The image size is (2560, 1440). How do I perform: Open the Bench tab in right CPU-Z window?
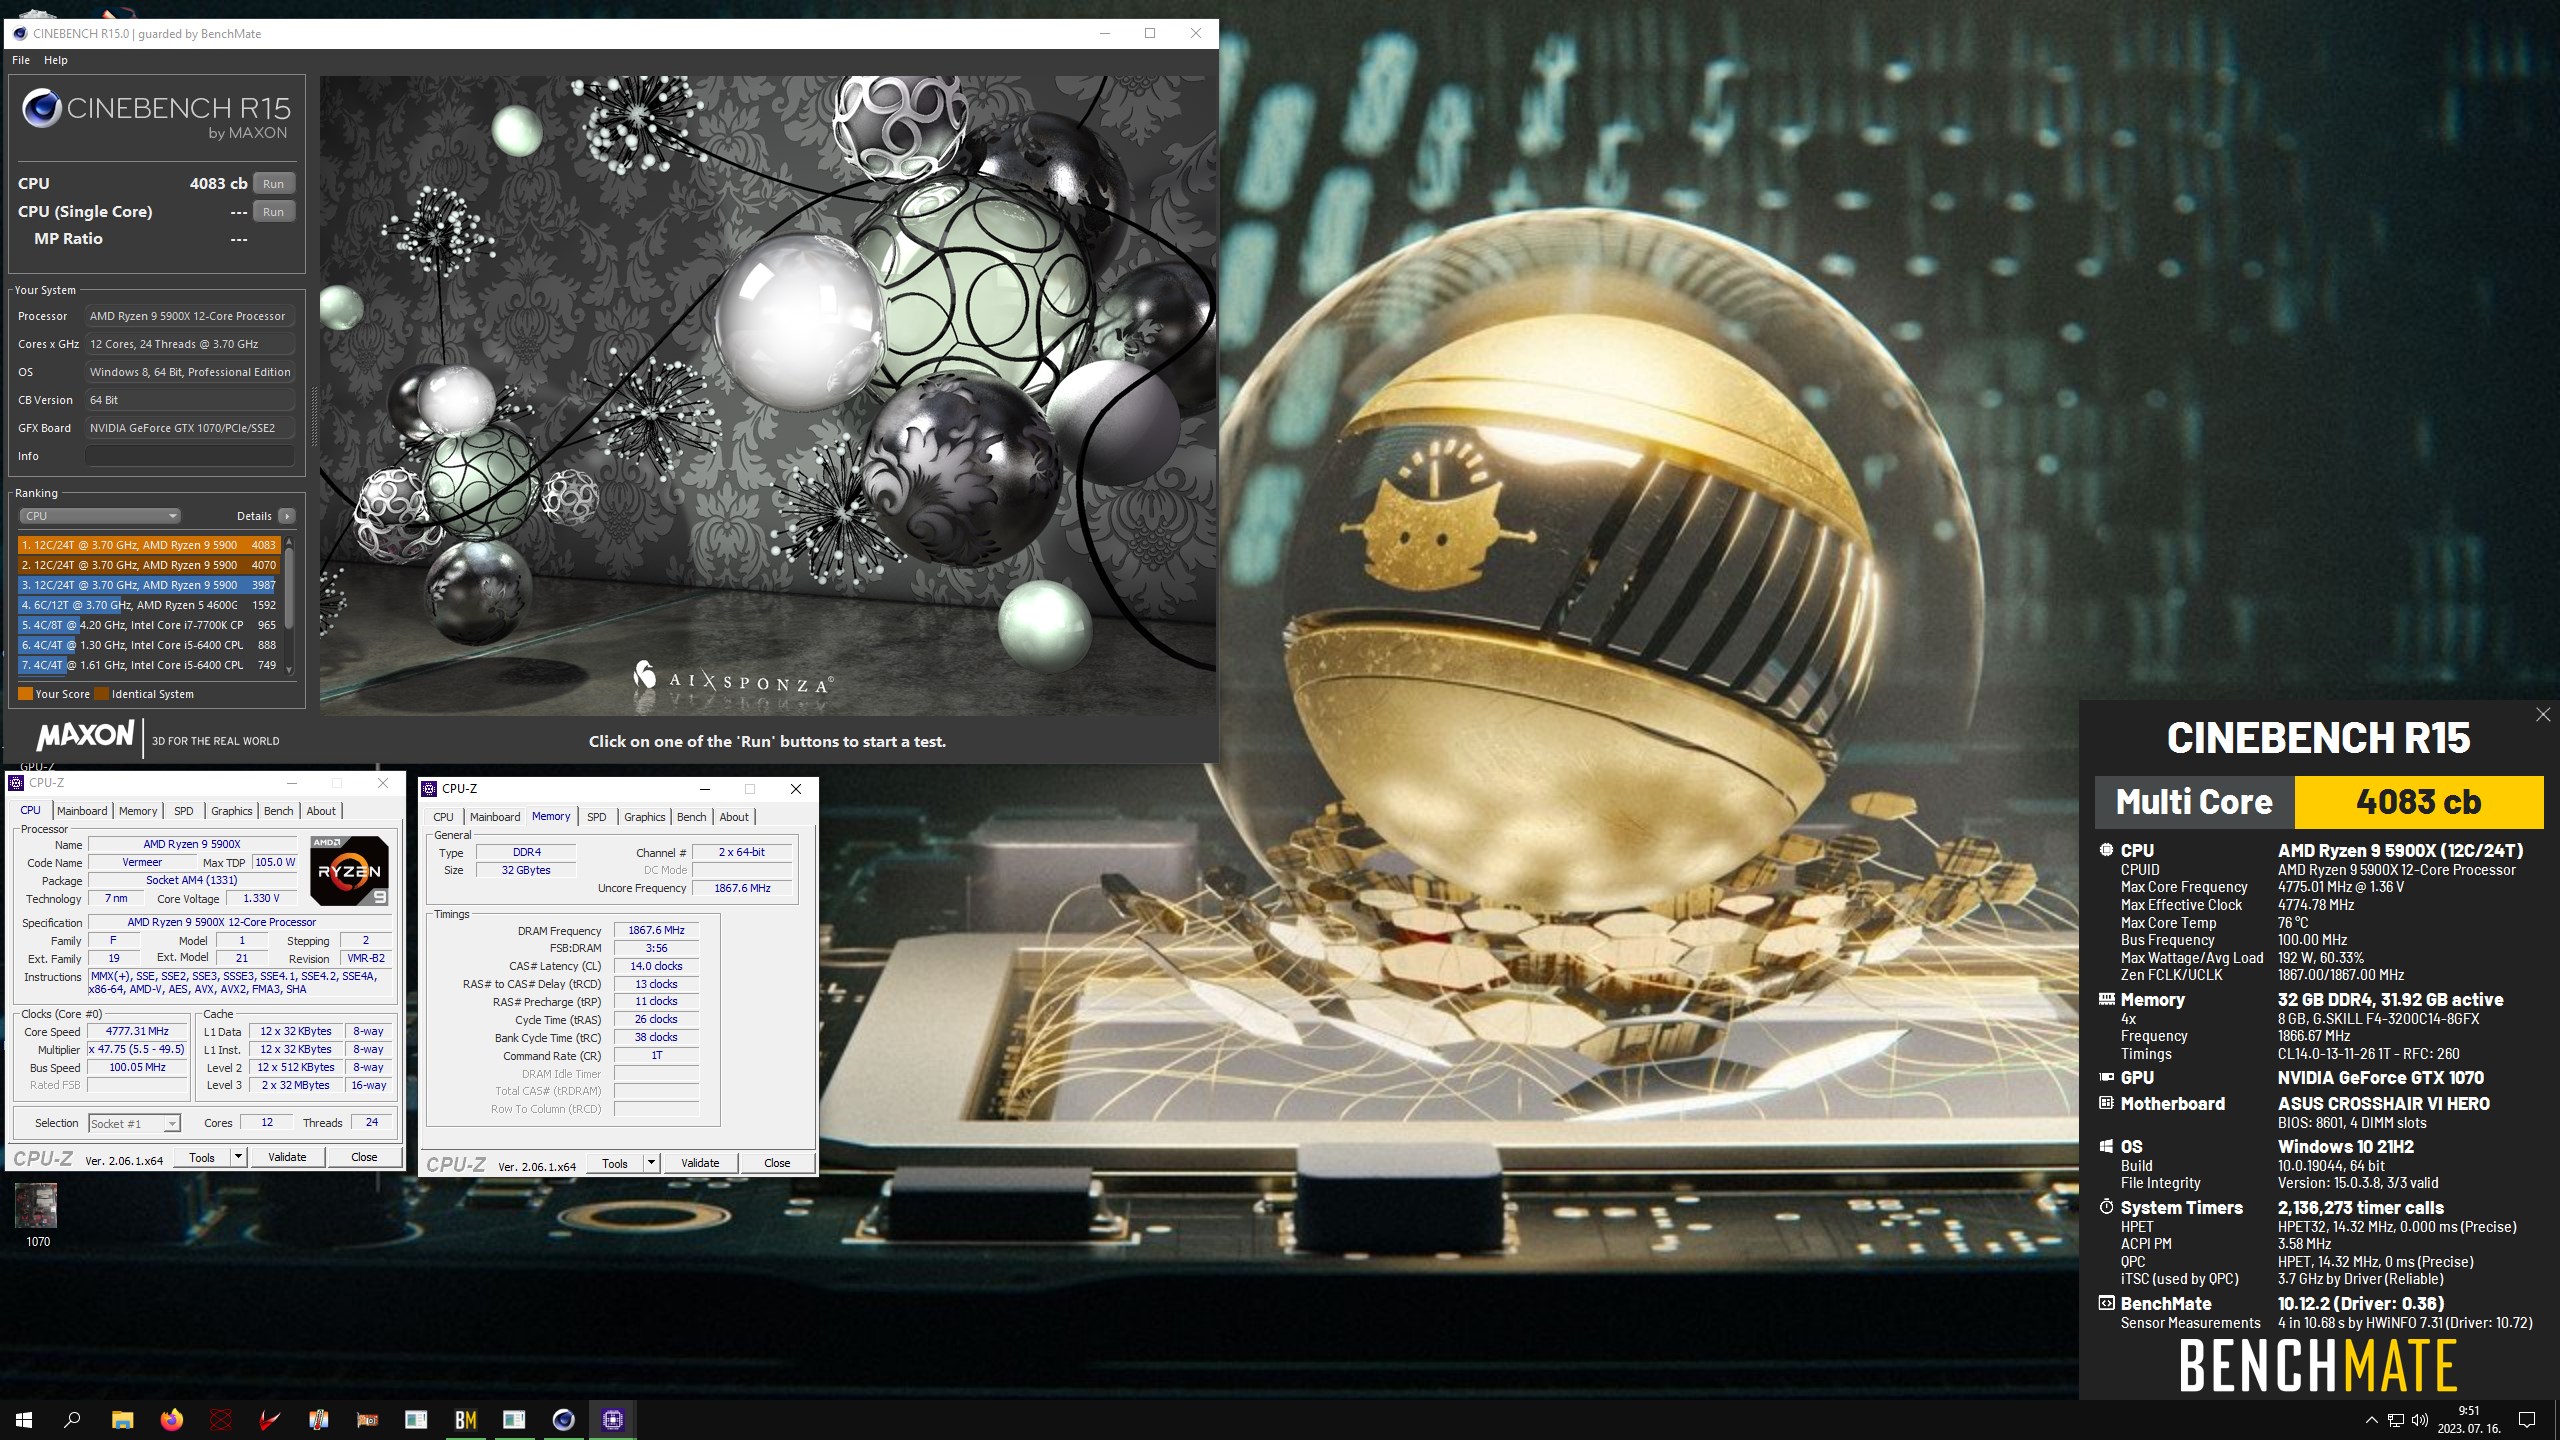692,817
